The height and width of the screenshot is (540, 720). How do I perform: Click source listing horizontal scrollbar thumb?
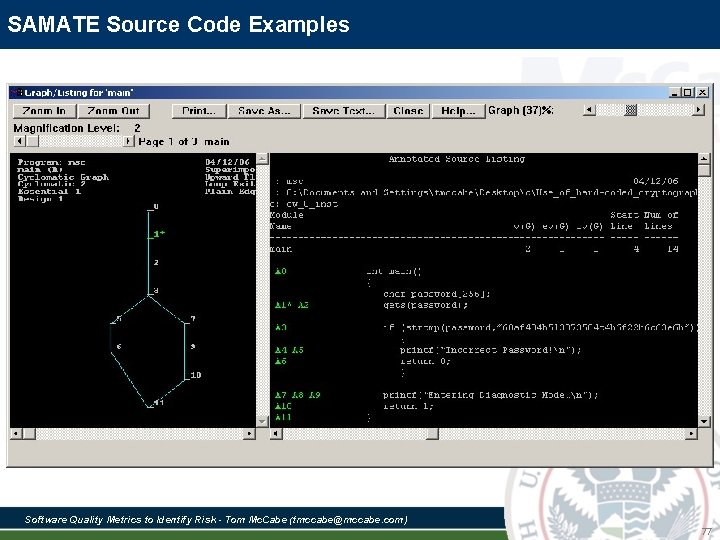(433, 433)
